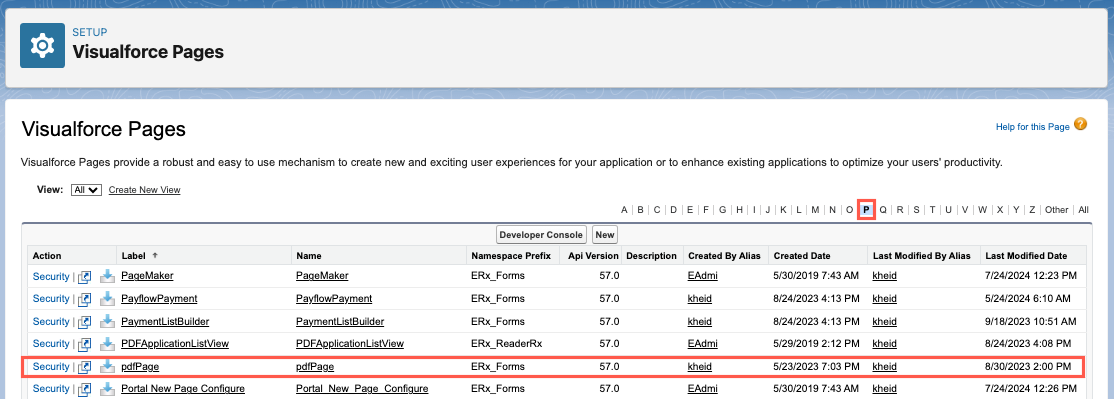Sort by Last Modified Date column header

click(1026, 256)
